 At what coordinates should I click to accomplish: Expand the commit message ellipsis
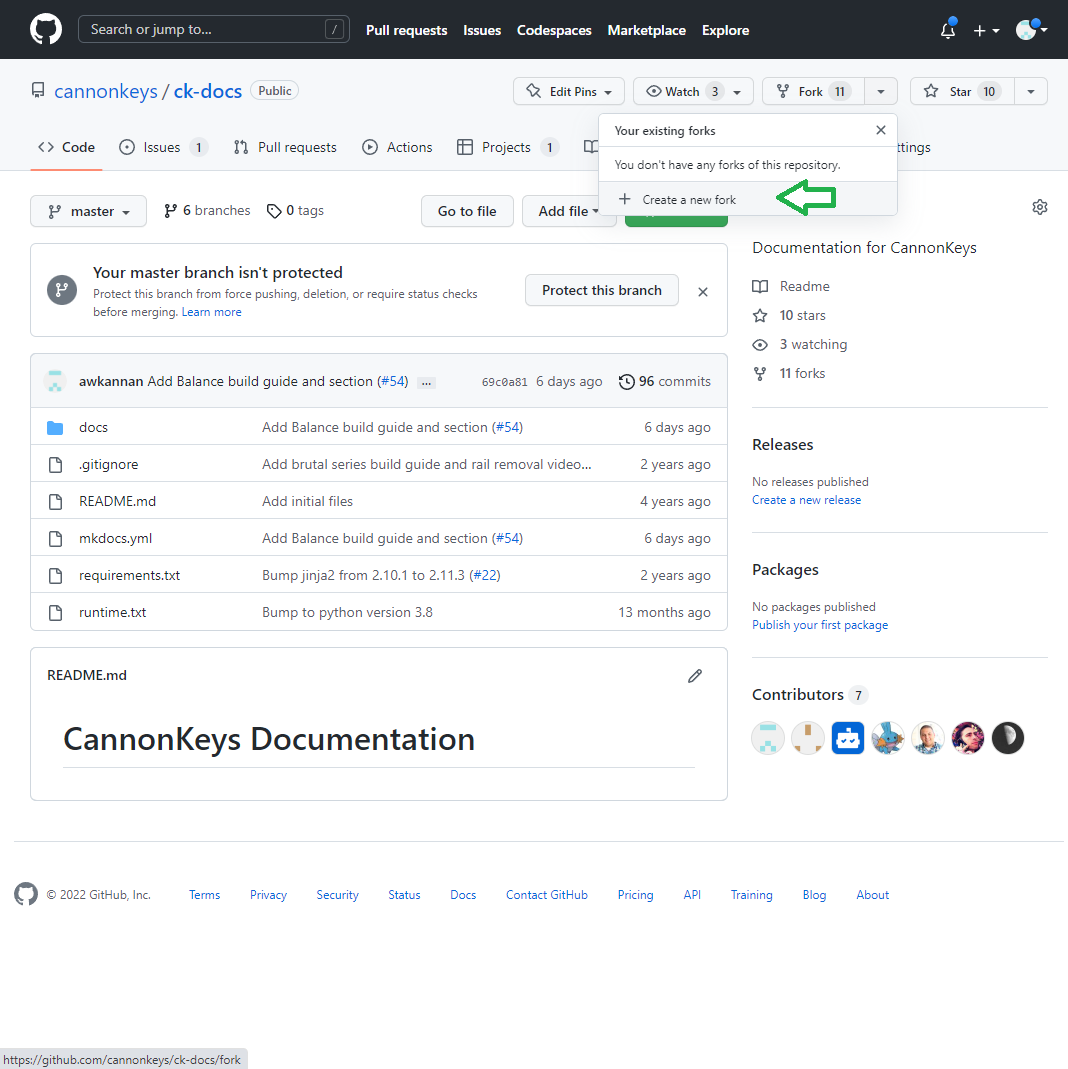(x=426, y=382)
